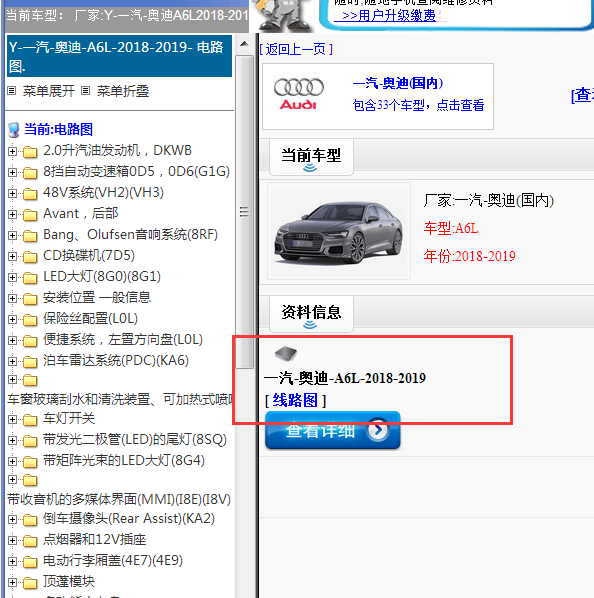Screen dimensions: 594x598
Task: Click folder icon of 点烟器和12V插座
Action: click(30, 541)
